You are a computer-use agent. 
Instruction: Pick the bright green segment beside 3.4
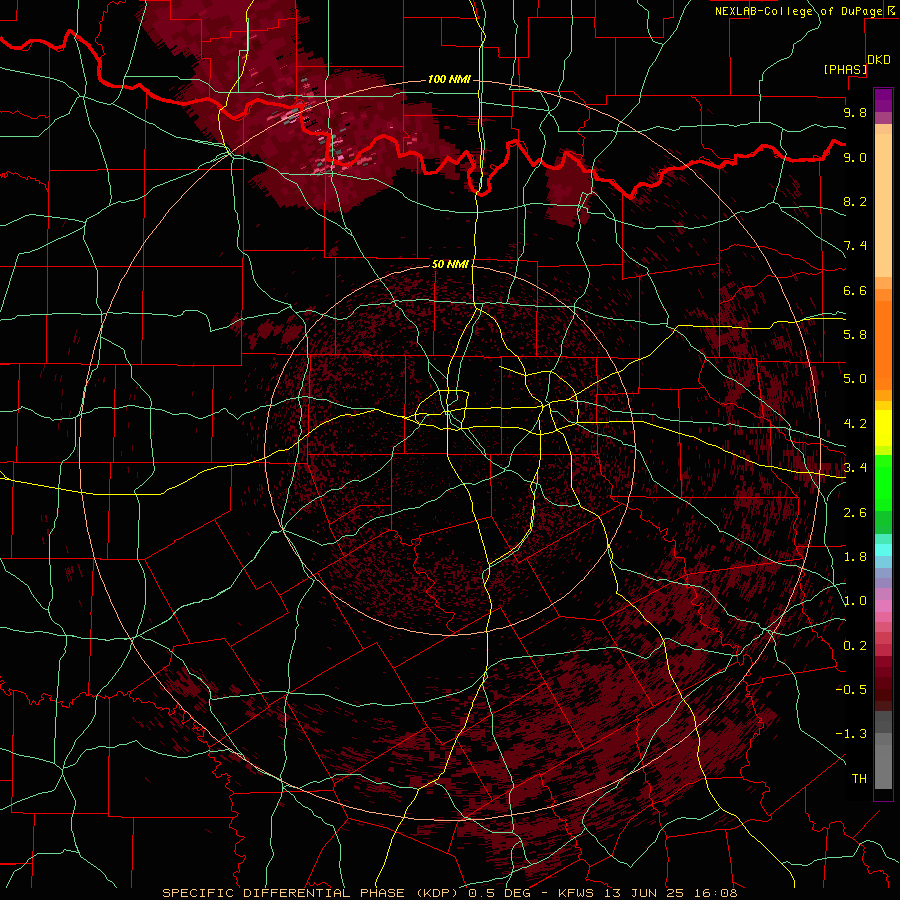coord(883,483)
